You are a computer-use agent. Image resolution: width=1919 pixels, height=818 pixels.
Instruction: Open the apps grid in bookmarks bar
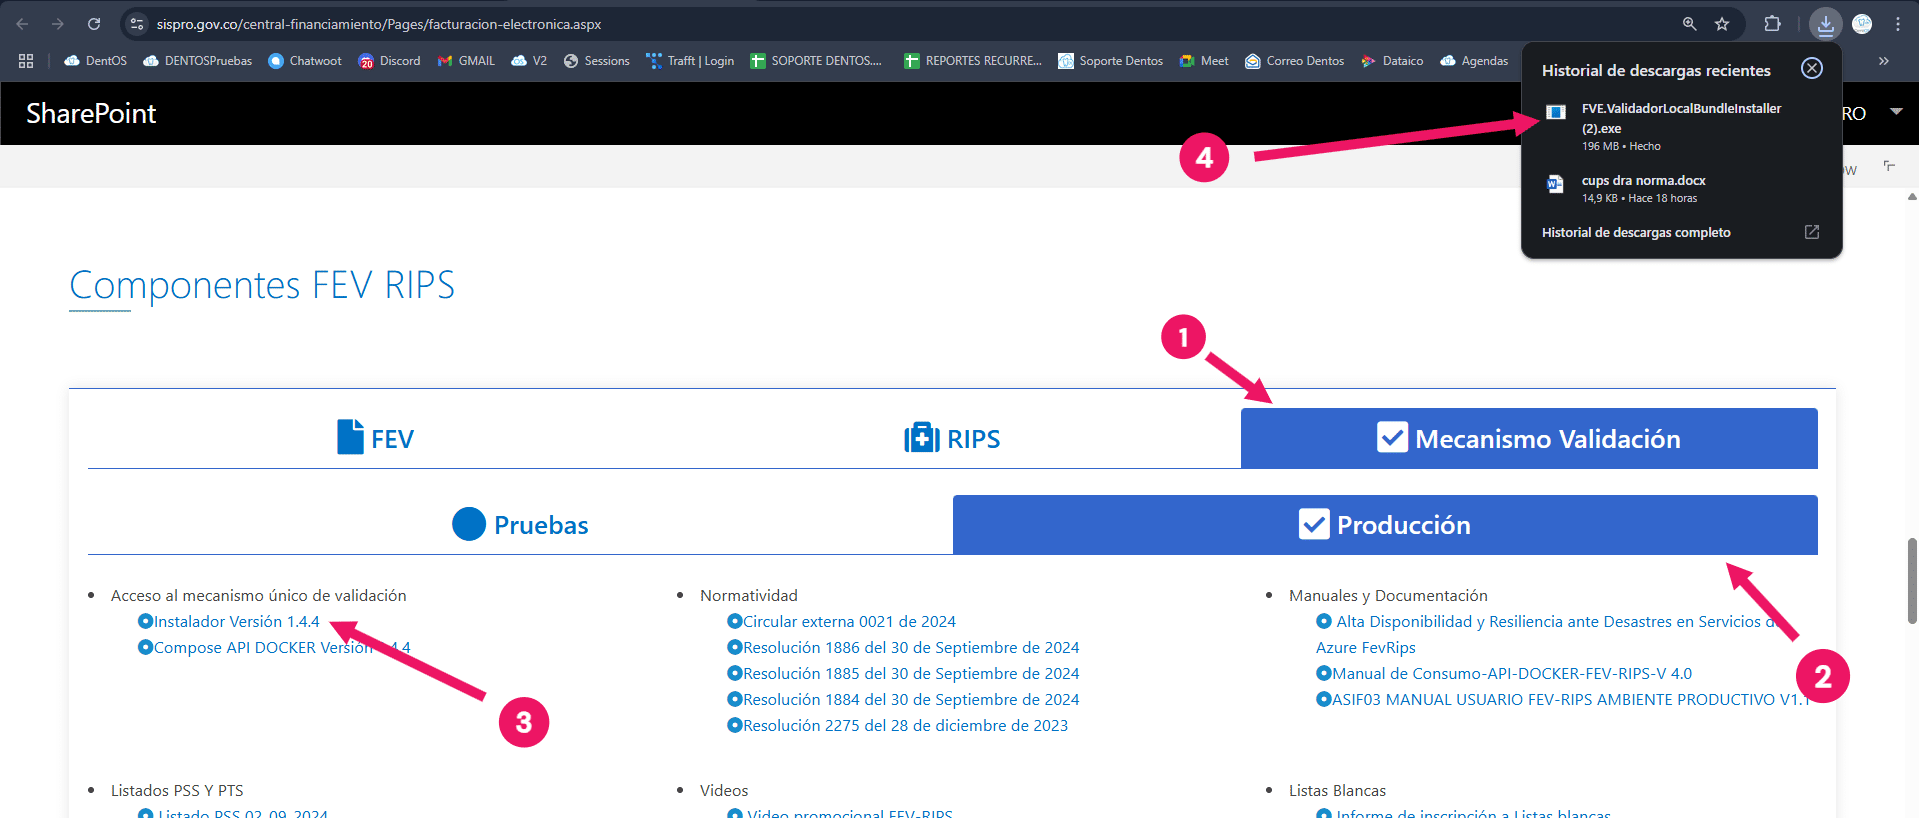coord(26,61)
